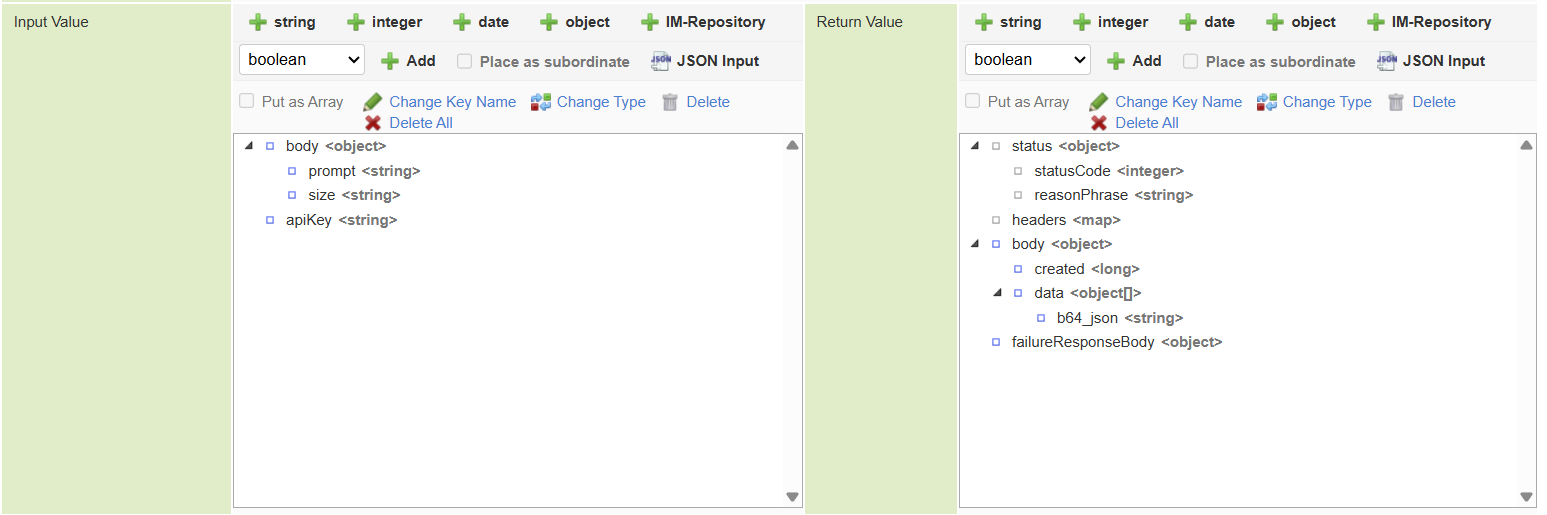Add a string type in Input Value panel
This screenshot has height=515, width=1547.
283,22
